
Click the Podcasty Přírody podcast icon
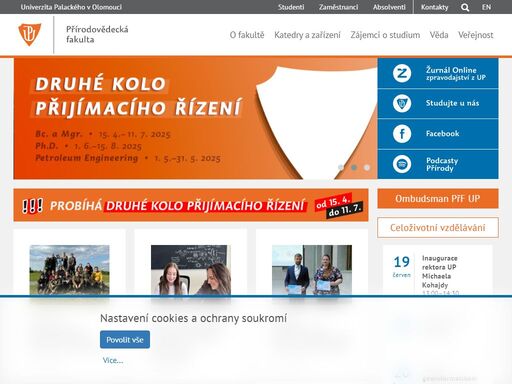click(x=402, y=164)
